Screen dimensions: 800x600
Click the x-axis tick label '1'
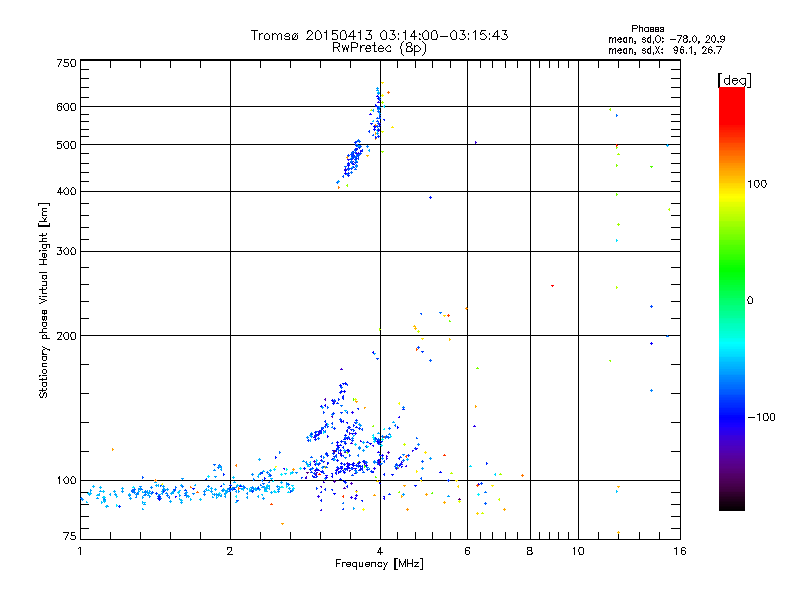[80, 551]
